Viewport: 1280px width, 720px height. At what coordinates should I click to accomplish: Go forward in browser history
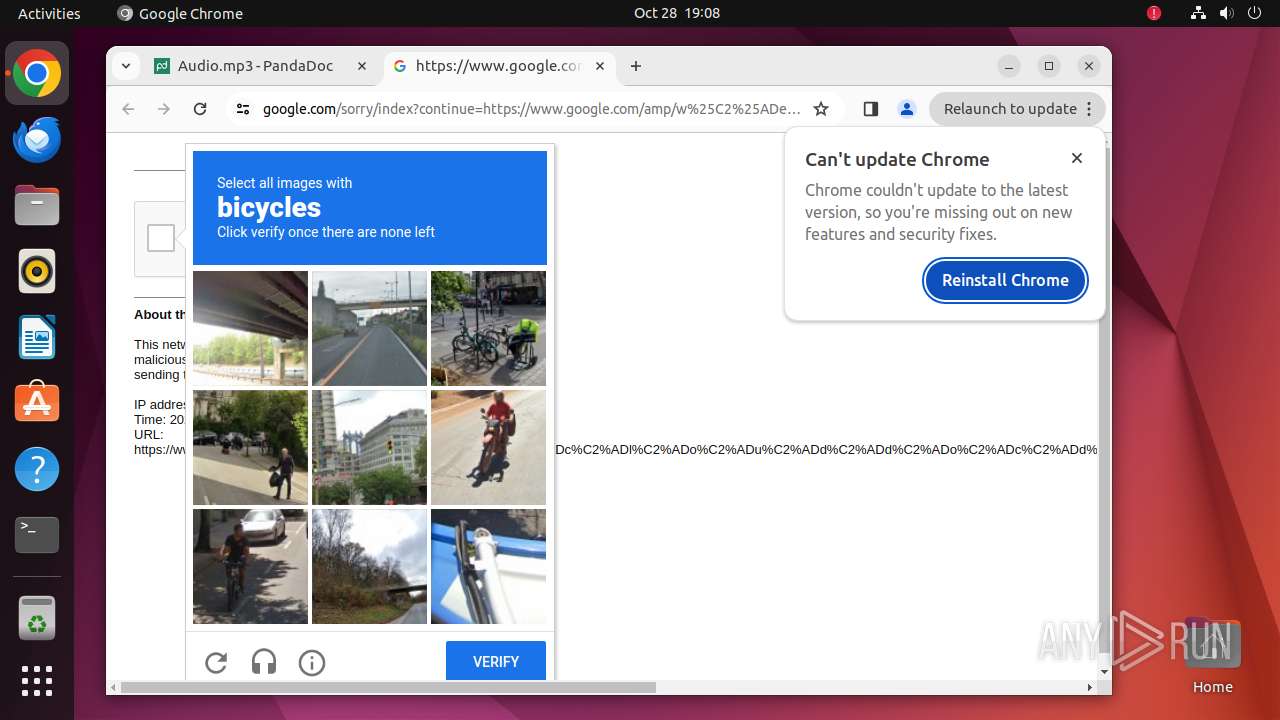tap(164, 109)
